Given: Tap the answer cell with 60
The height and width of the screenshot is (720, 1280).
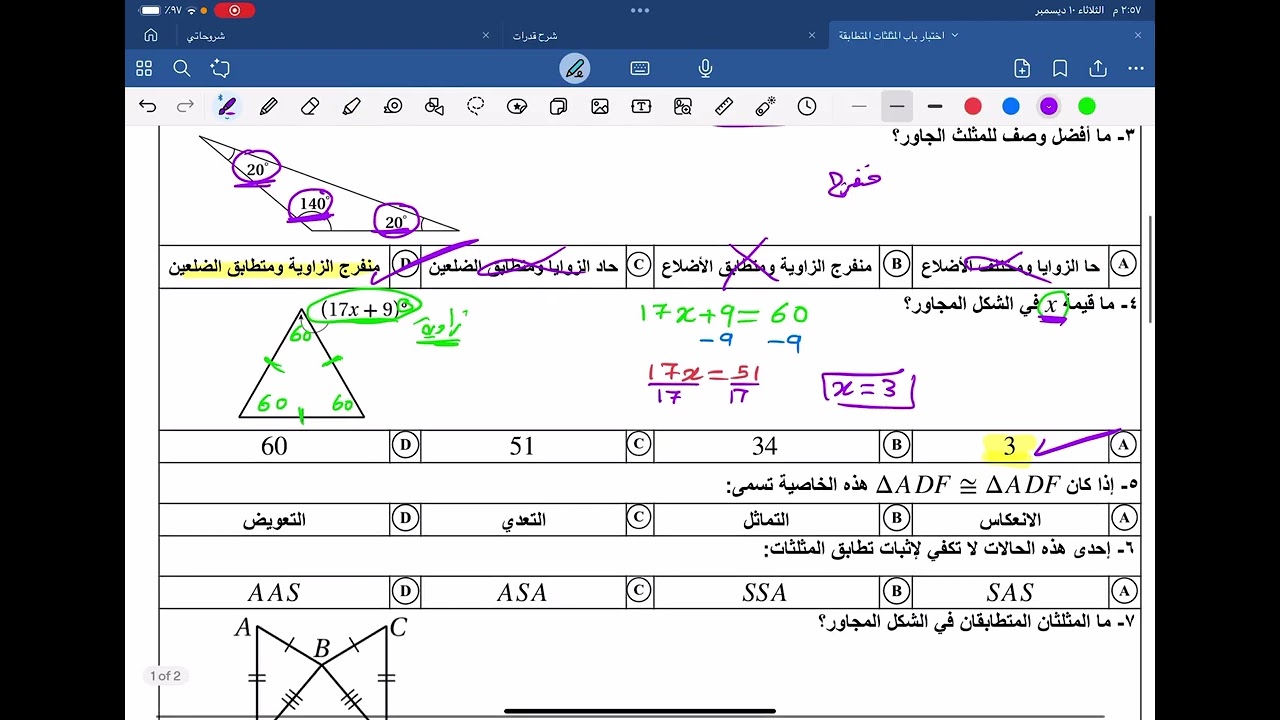Looking at the screenshot, I should tap(274, 446).
